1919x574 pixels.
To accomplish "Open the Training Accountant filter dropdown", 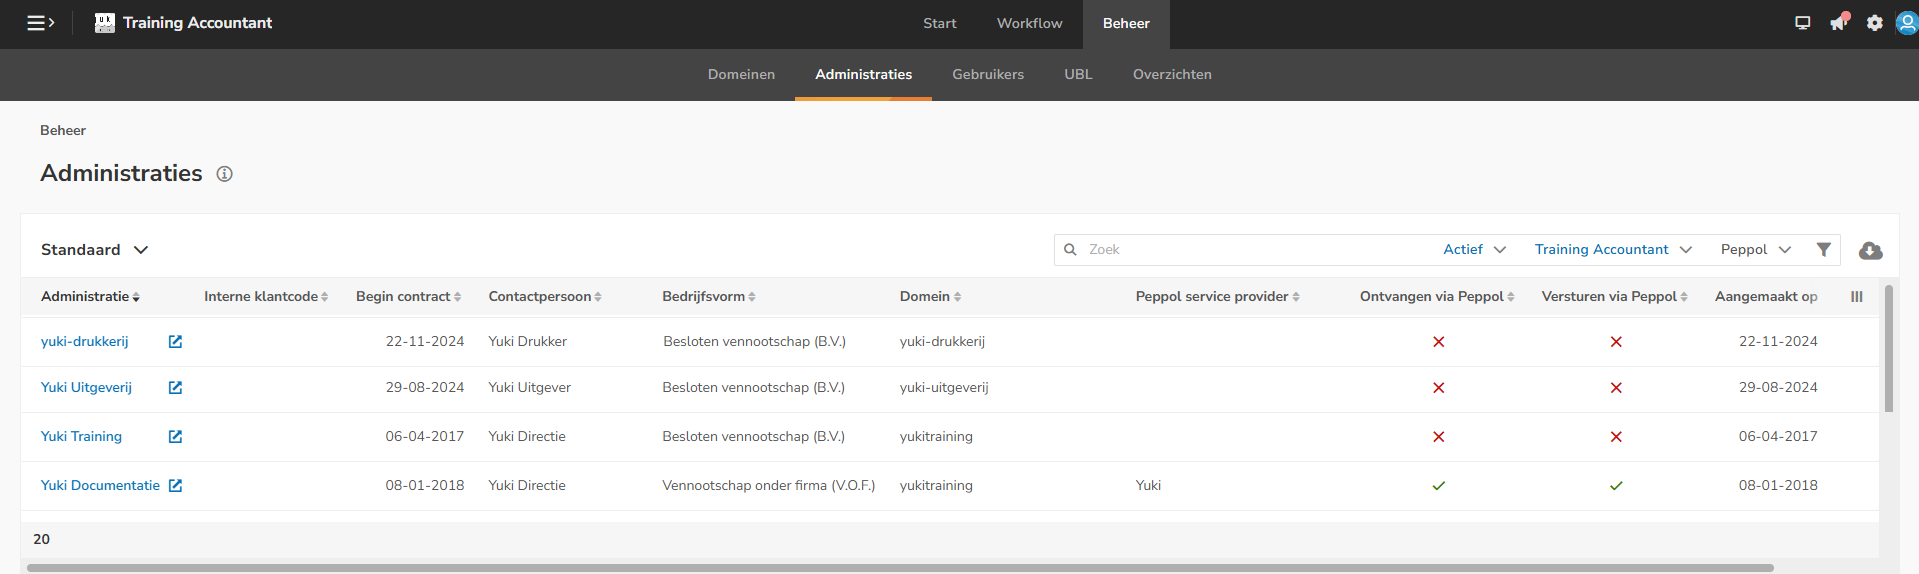I will coord(1613,250).
